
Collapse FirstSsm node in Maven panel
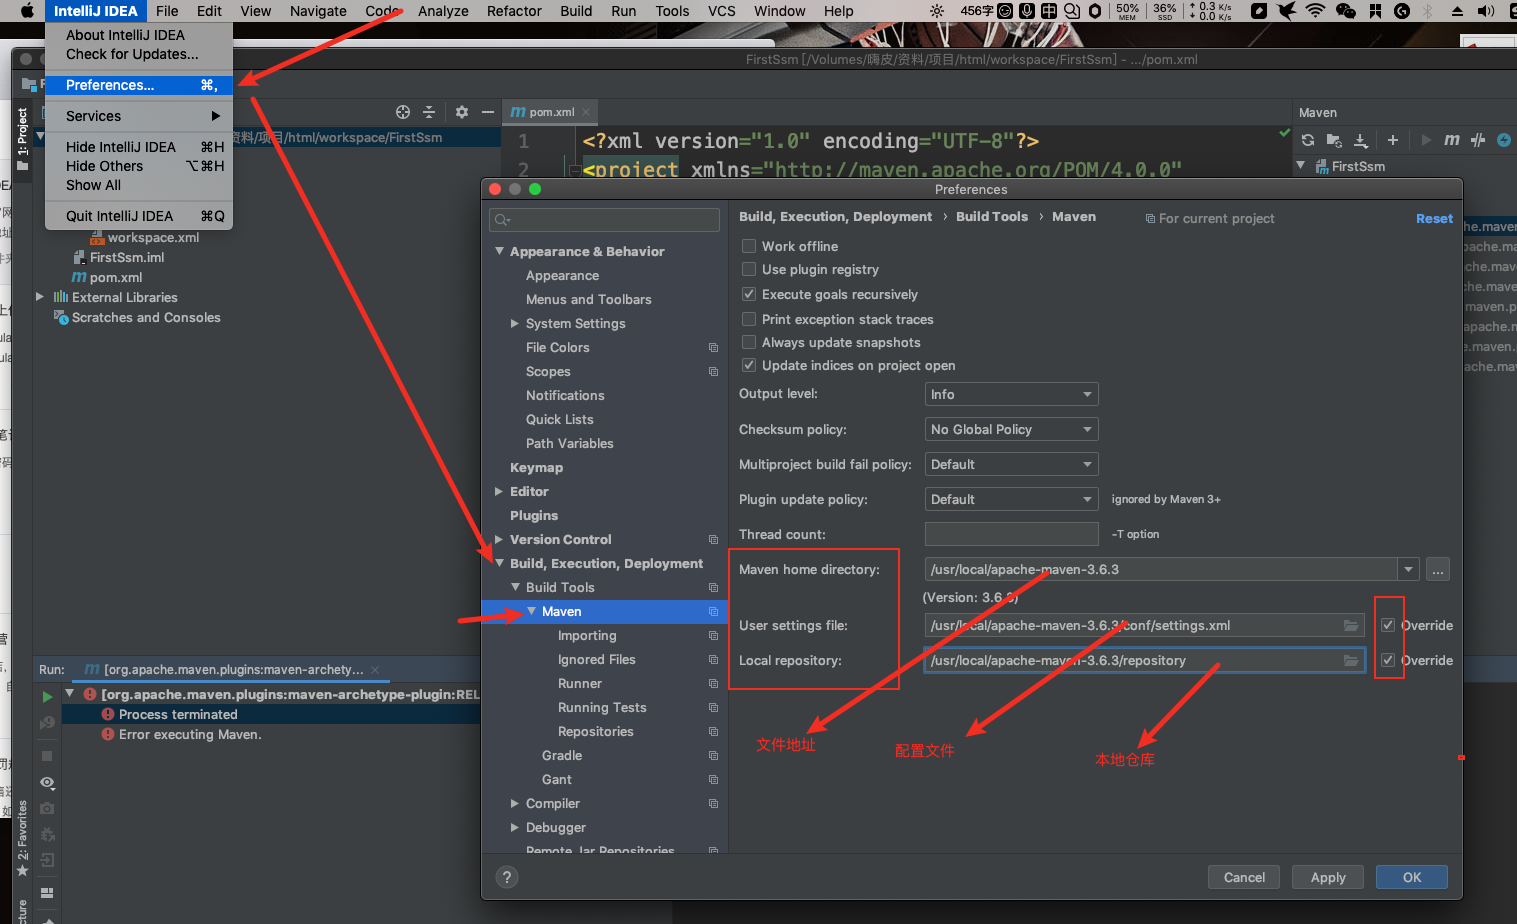pos(1301,166)
